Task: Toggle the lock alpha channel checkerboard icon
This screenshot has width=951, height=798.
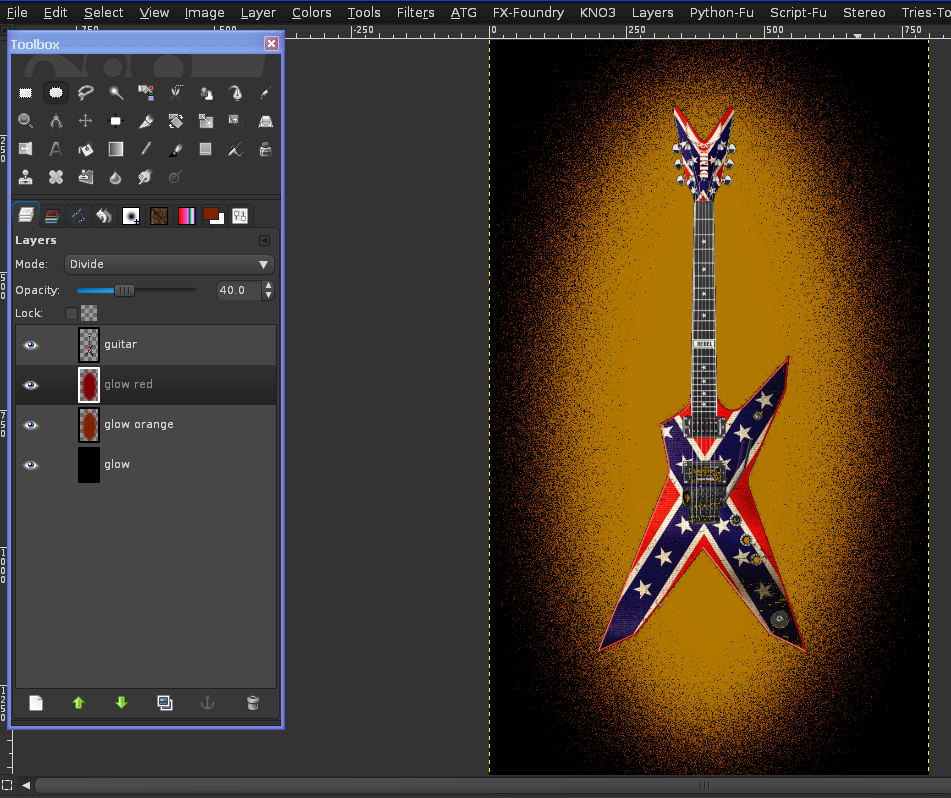Action: 89,313
